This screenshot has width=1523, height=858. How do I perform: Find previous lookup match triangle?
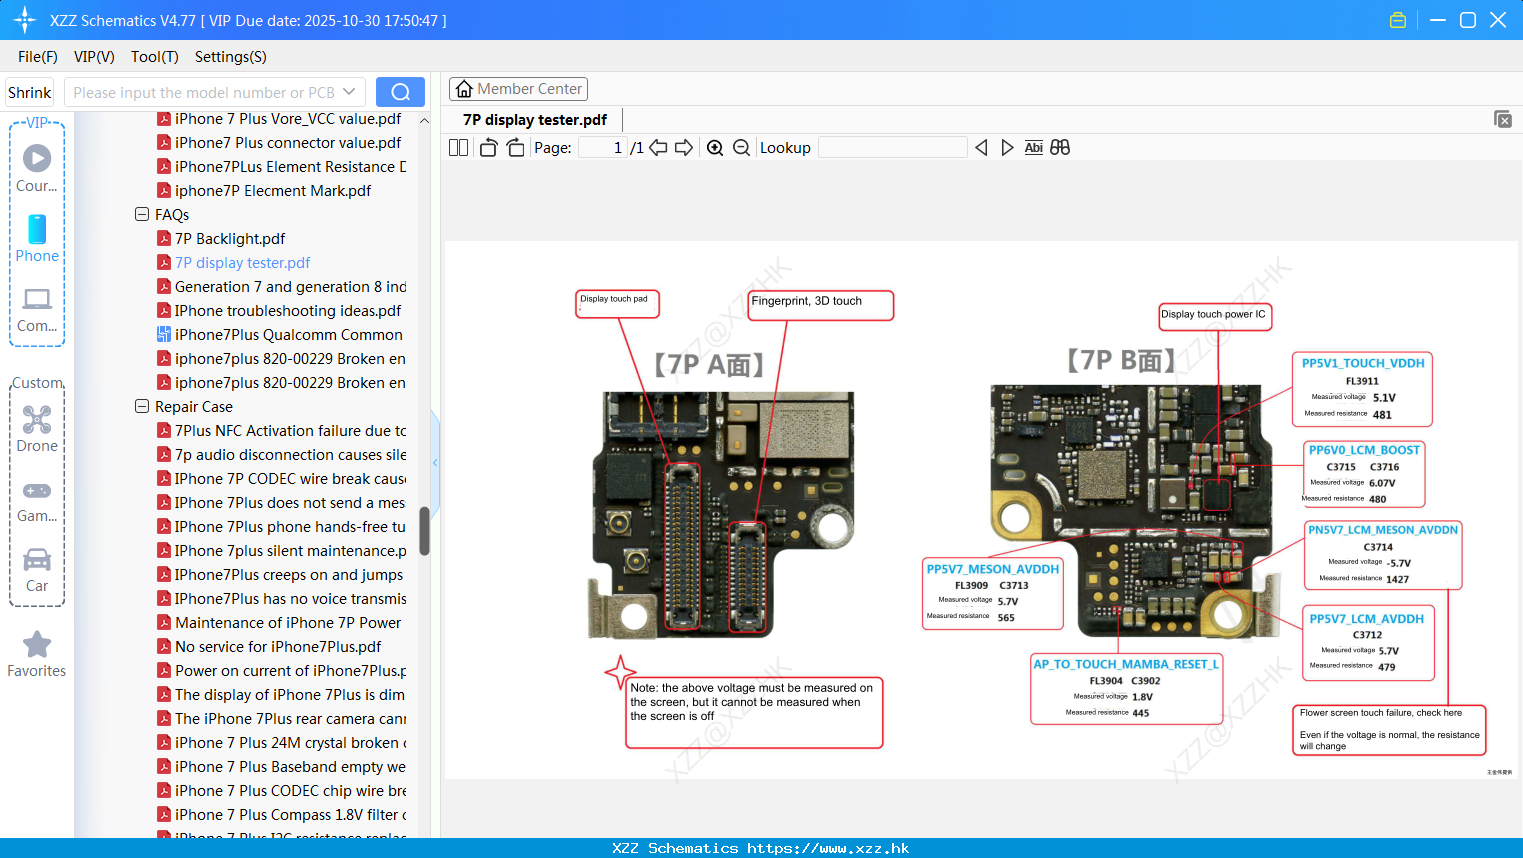coord(981,148)
